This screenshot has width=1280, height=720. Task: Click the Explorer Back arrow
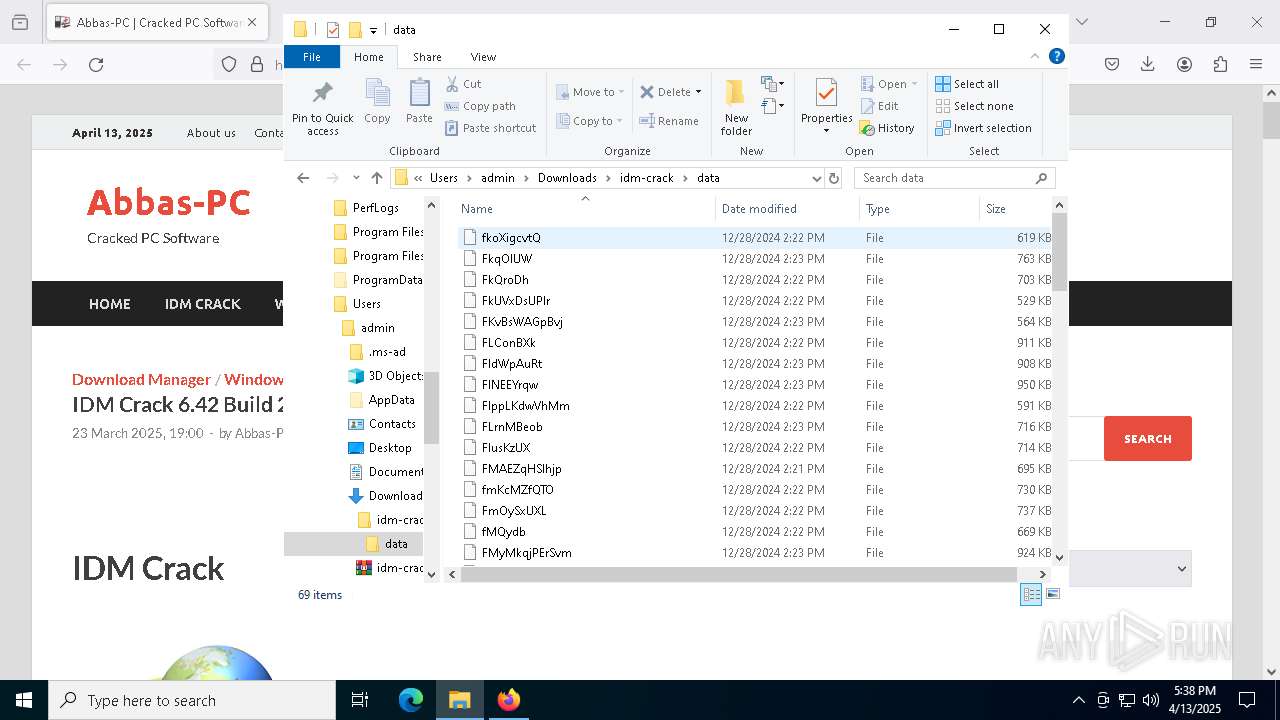[x=303, y=178]
